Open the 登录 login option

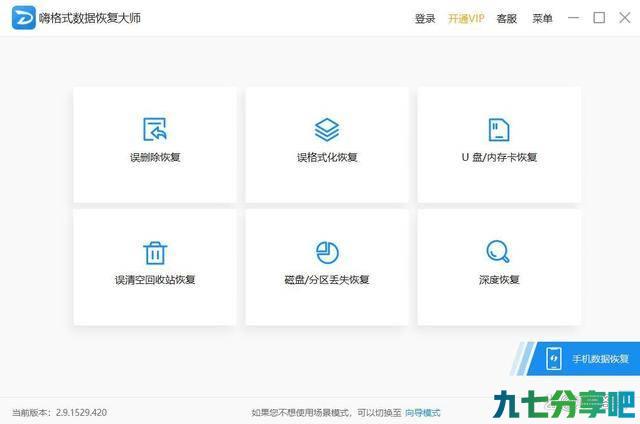click(425, 18)
